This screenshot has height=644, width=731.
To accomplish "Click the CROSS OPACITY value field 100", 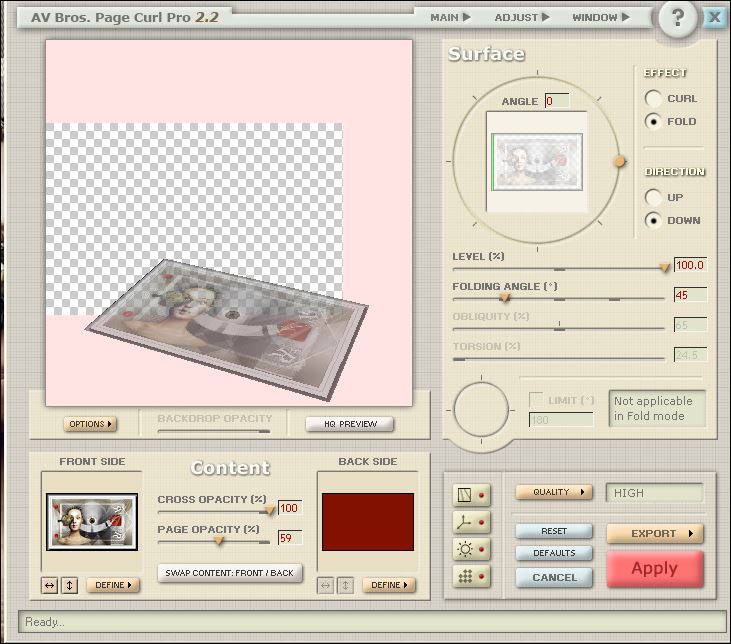I will (x=290, y=508).
